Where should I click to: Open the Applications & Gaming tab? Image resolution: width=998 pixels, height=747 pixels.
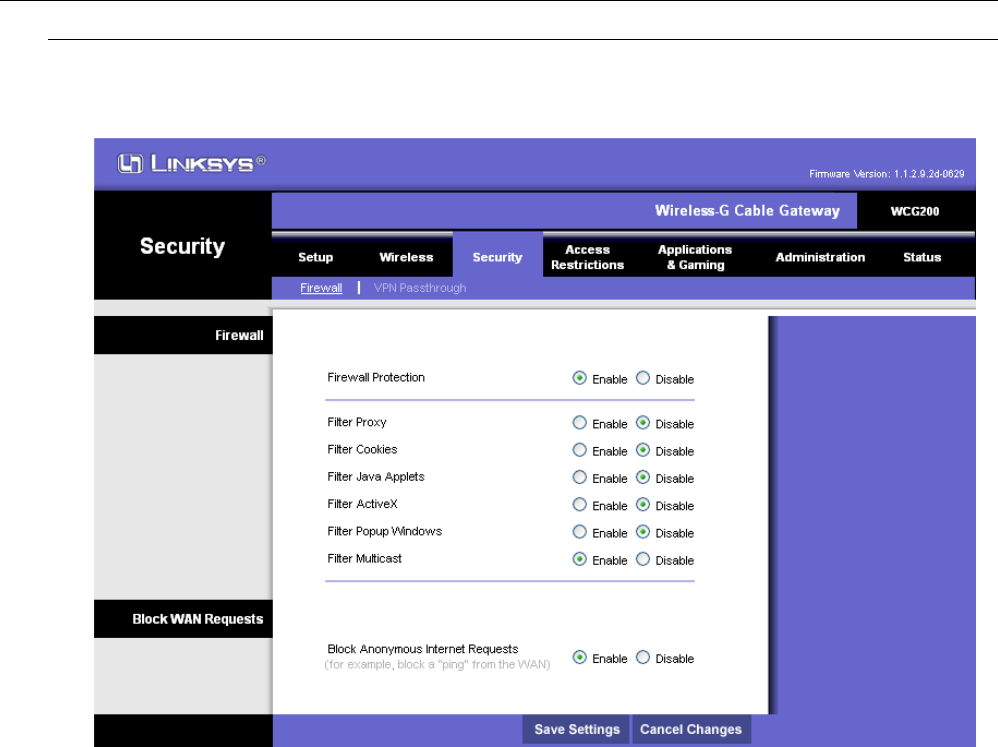pos(695,257)
